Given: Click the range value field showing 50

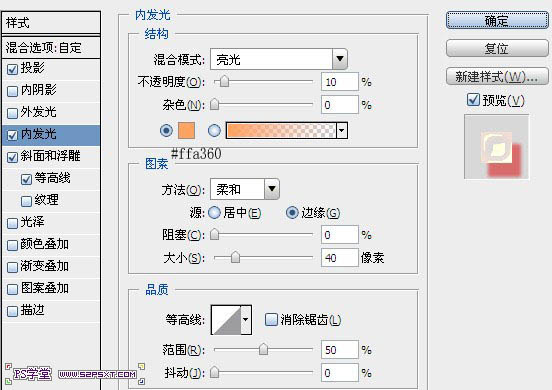Looking at the screenshot, I should click(x=340, y=350).
